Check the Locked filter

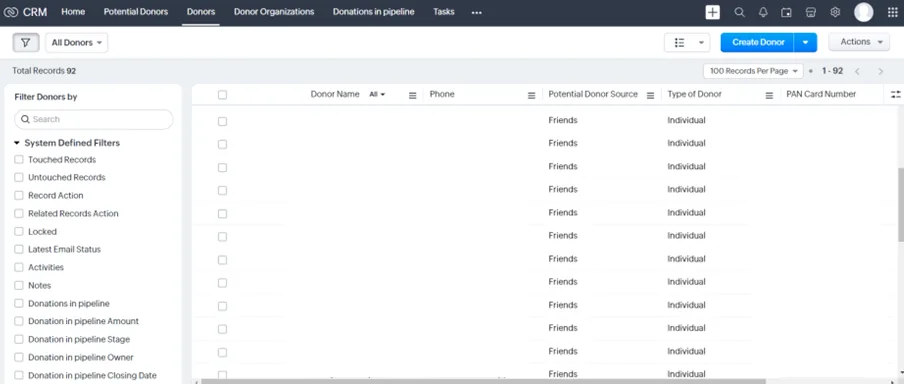coord(19,231)
